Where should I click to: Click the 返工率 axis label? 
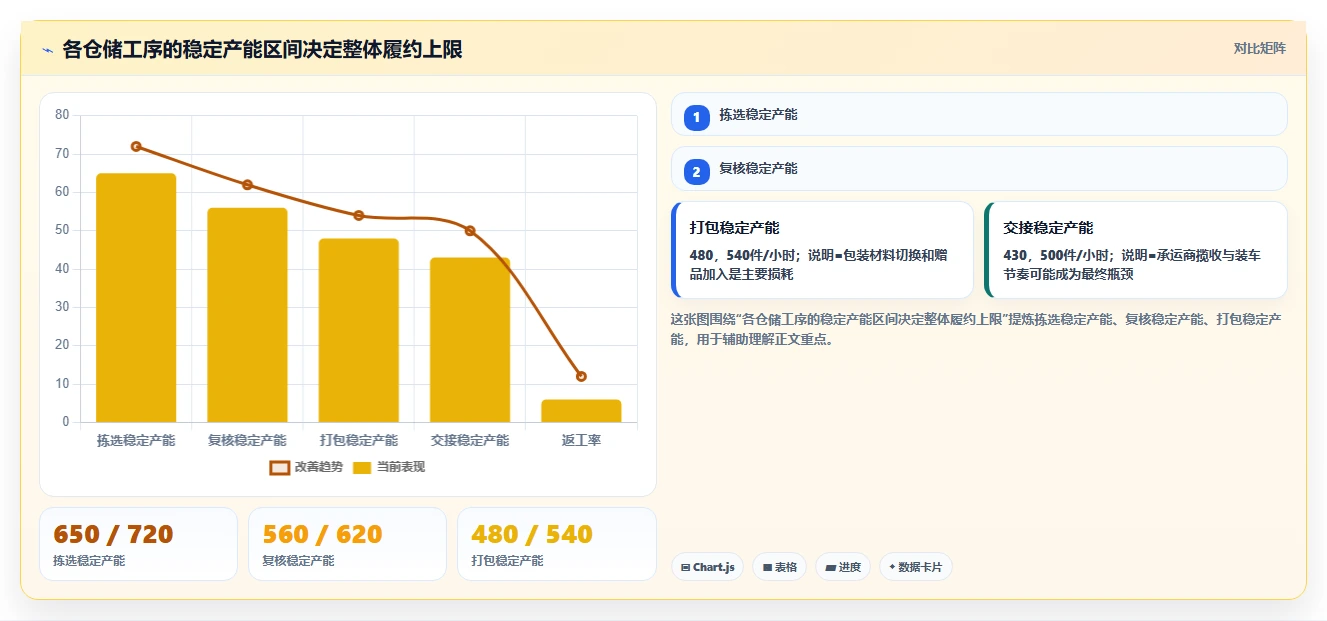coord(581,440)
